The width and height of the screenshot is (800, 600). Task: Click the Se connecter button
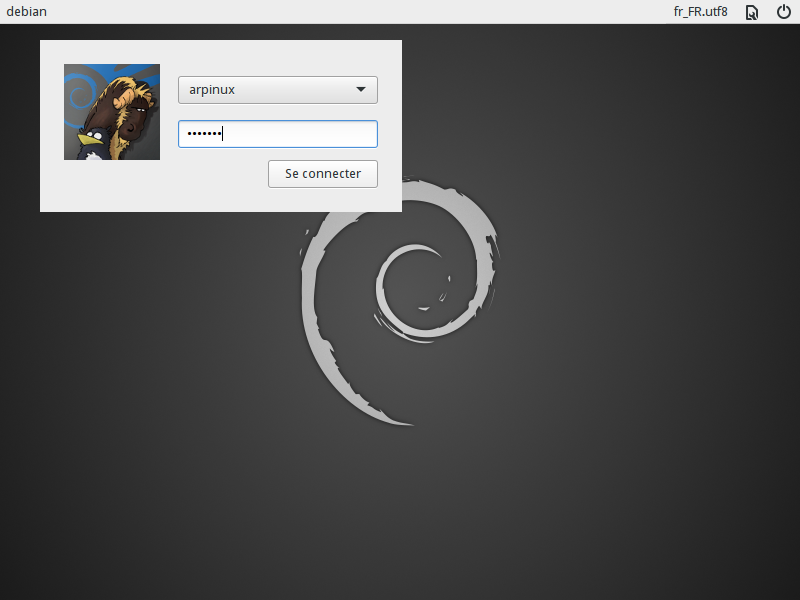pos(323,174)
